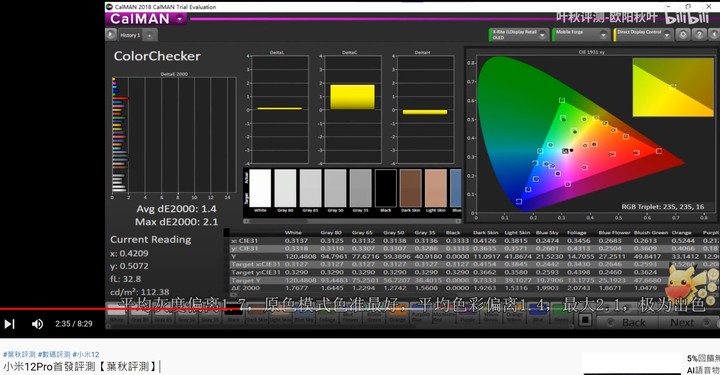Select the Black color swatch
Screen dimensions: 720x375
click(386, 188)
